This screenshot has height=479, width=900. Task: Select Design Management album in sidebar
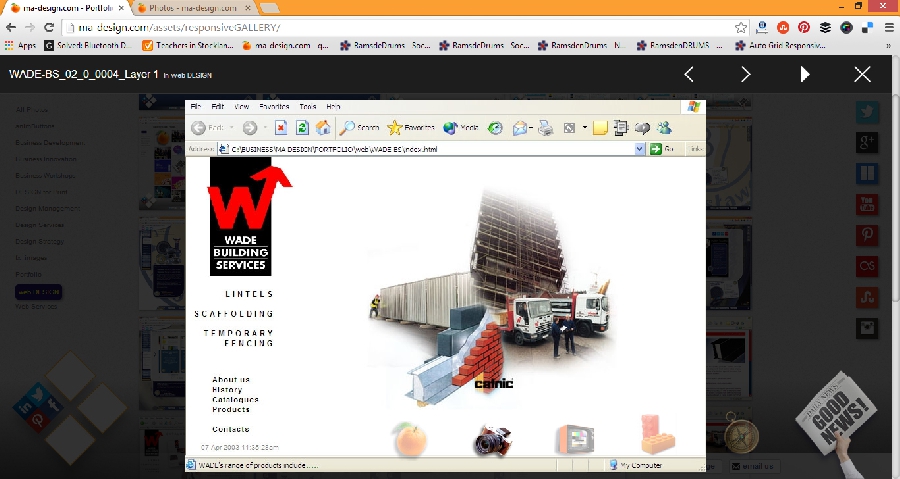[48, 208]
